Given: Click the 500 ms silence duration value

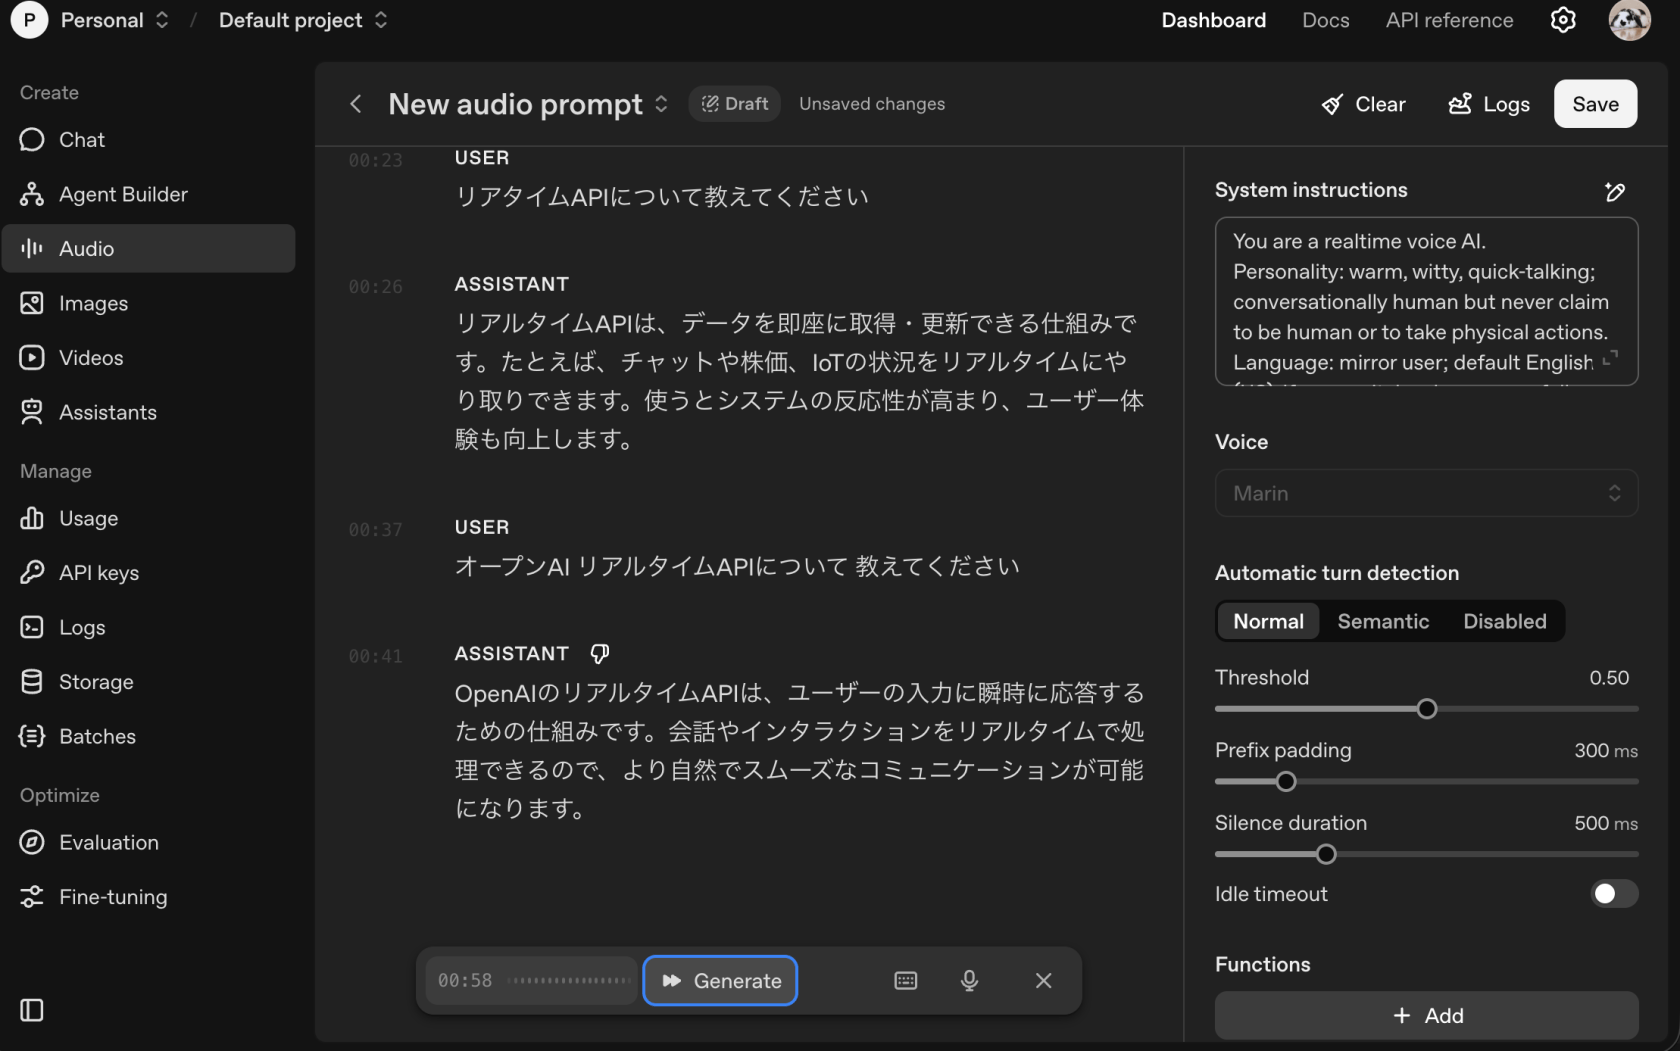Looking at the screenshot, I should [x=1606, y=823].
